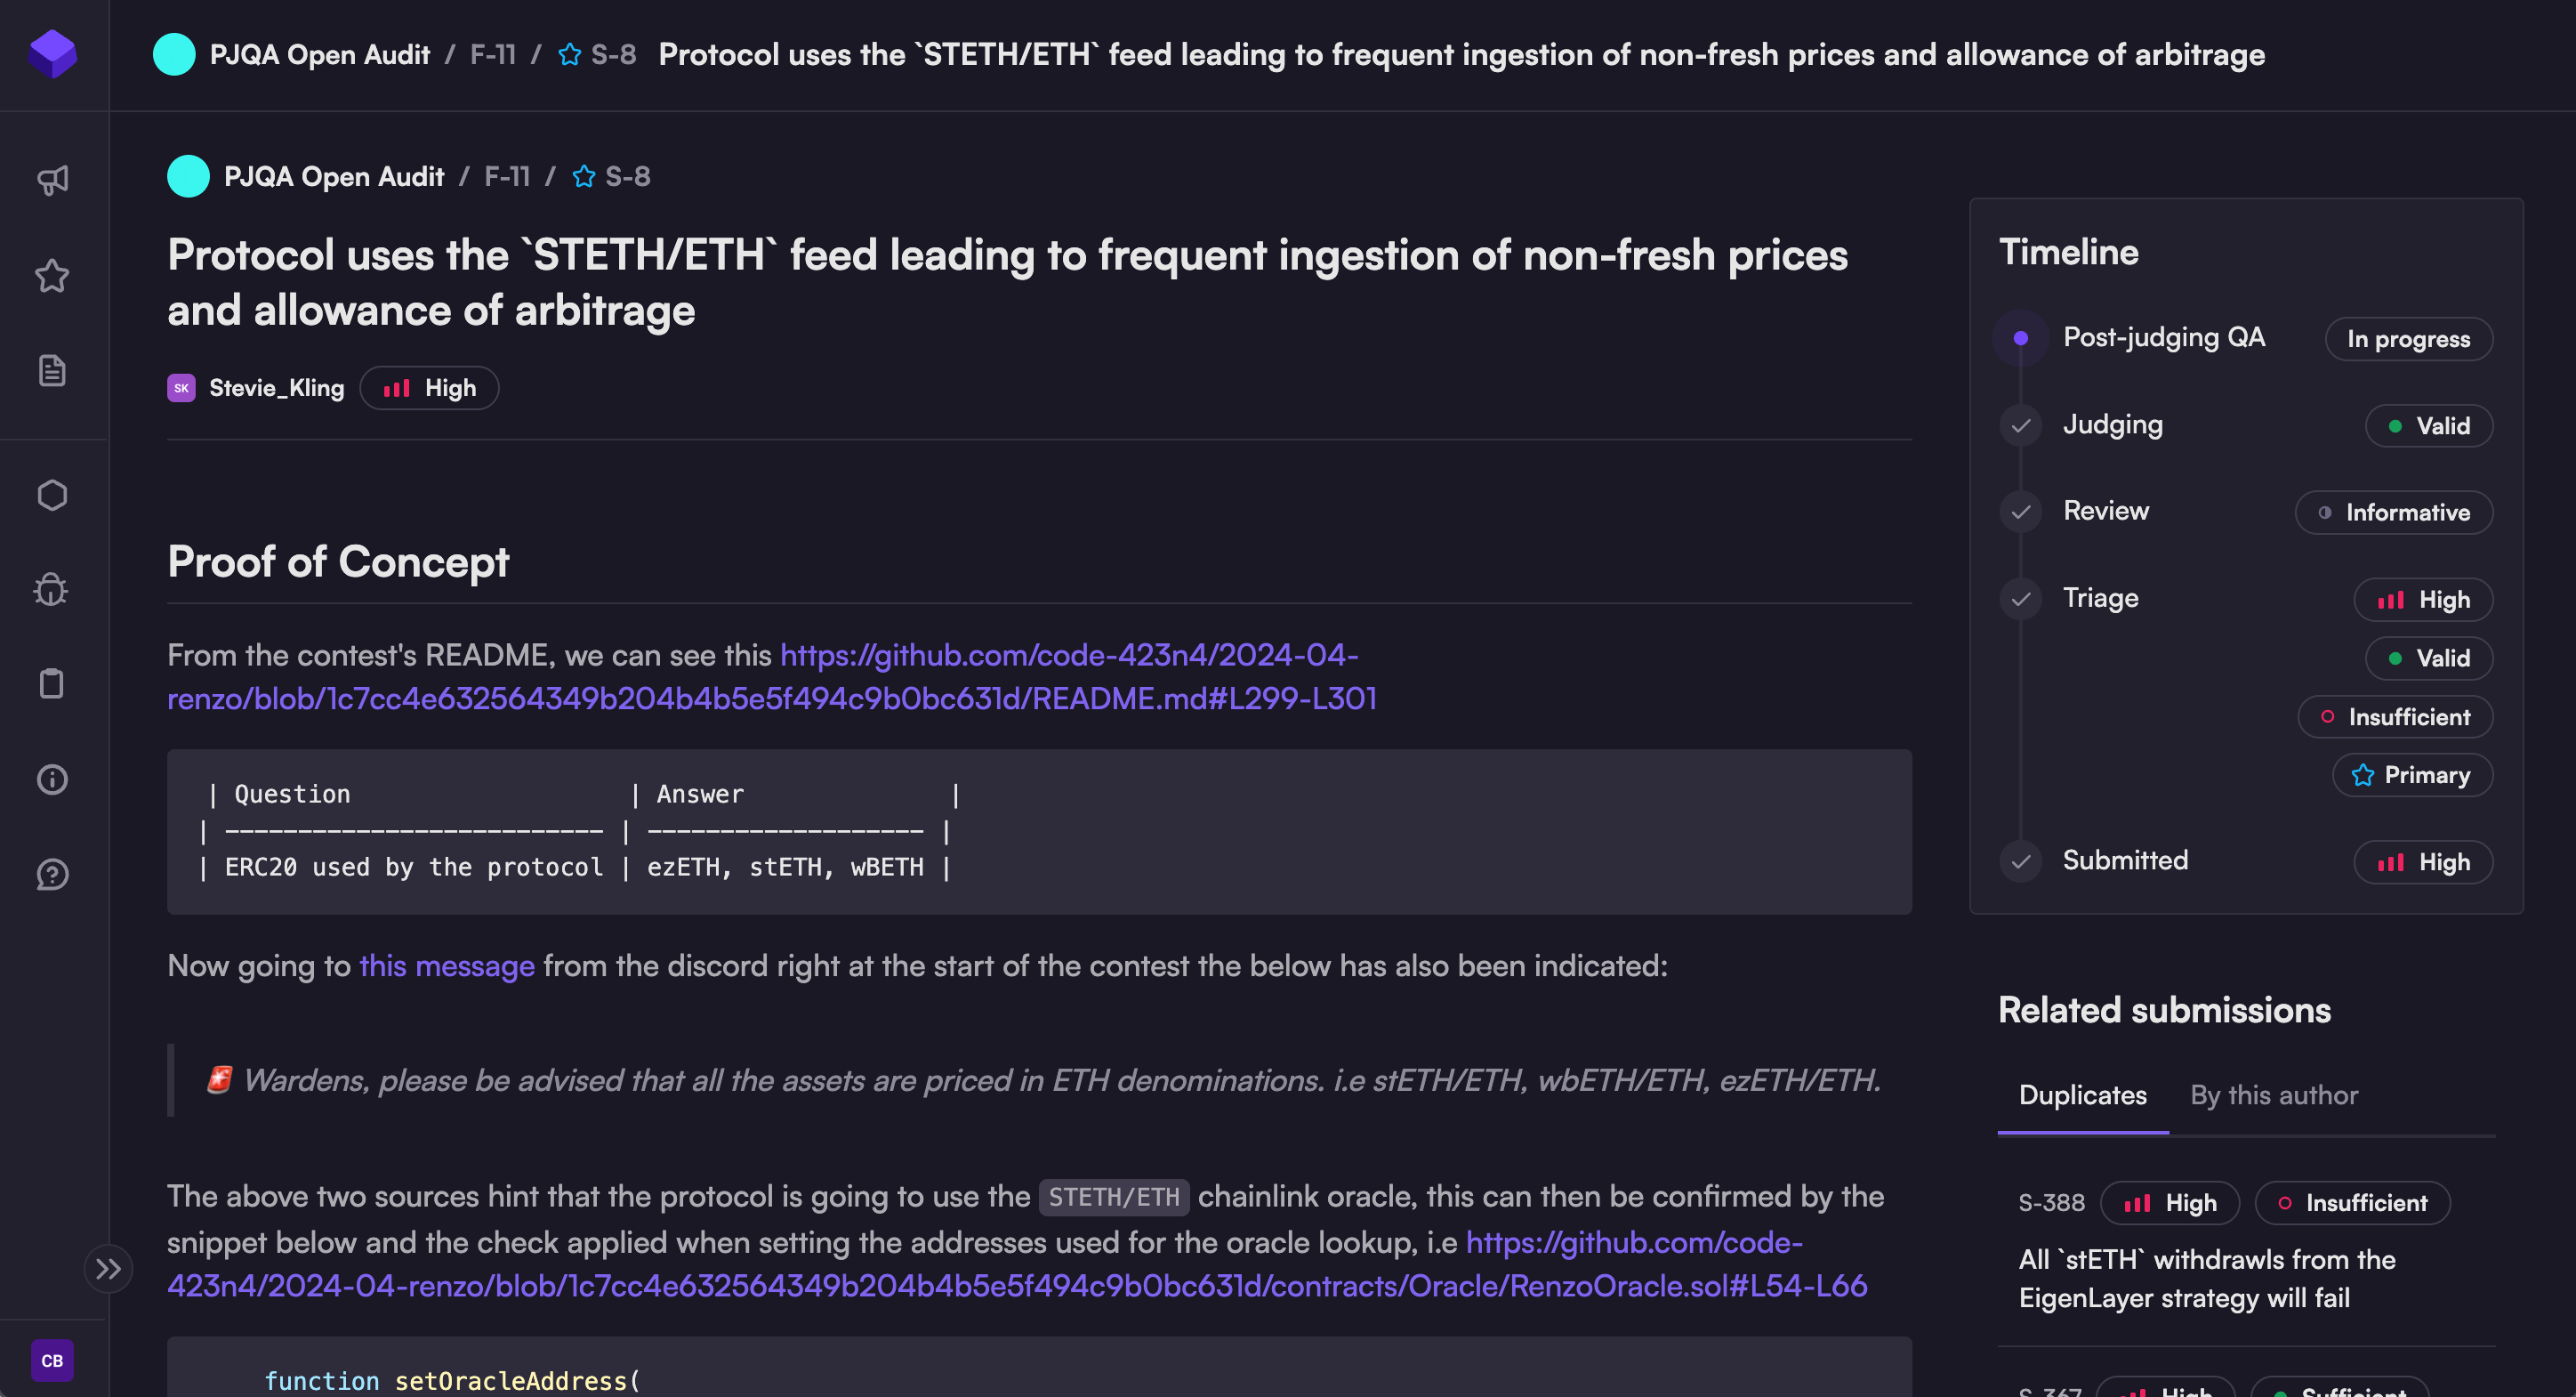Open the info circle icon in sidebar
Screen dimensions: 2576x1397
52,779
